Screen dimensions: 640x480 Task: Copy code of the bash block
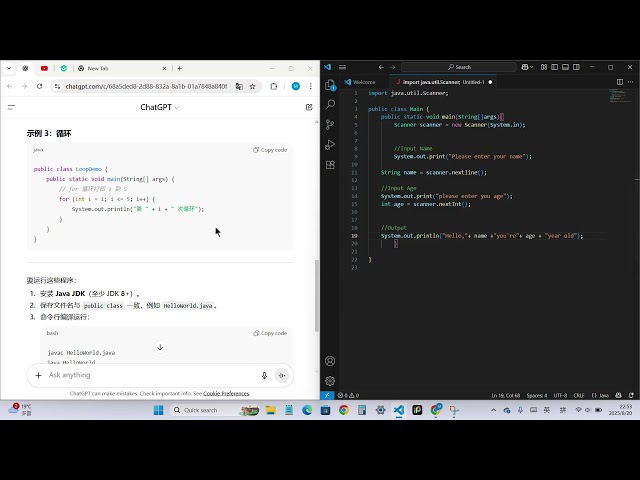point(270,333)
